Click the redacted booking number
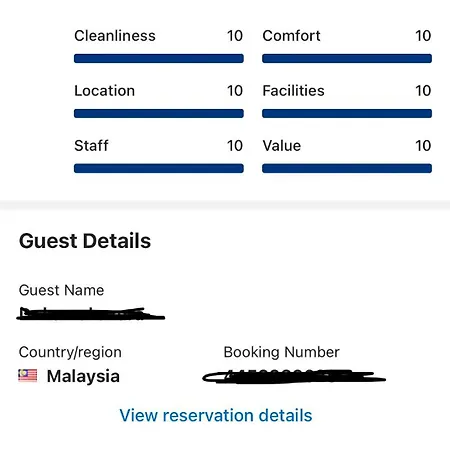 (x=294, y=377)
